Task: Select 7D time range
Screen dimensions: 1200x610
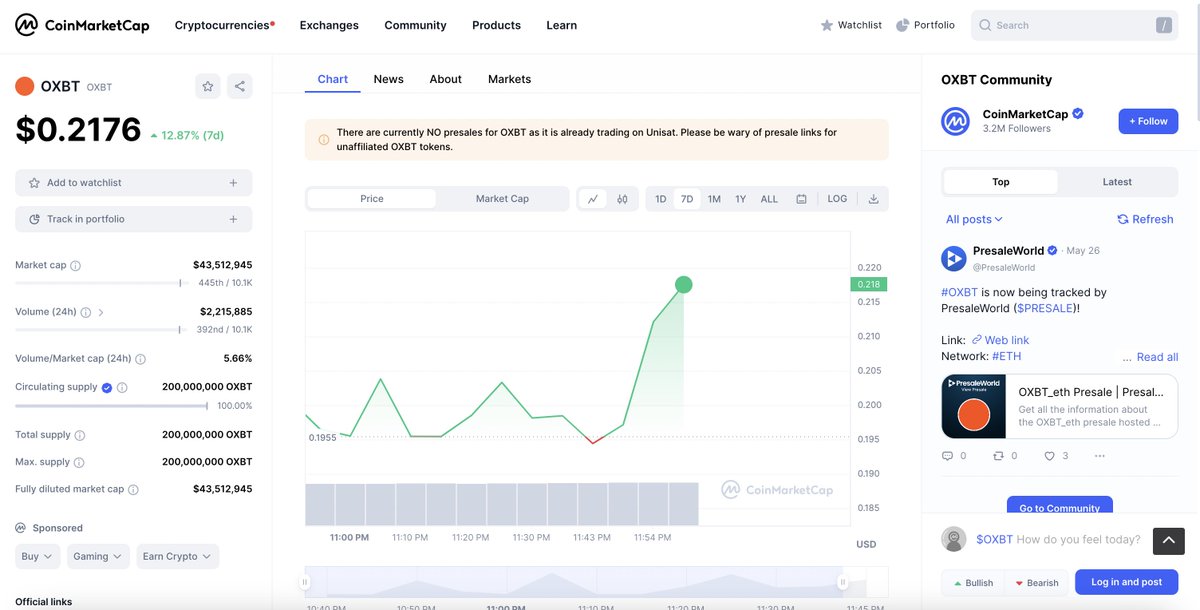Action: (x=687, y=199)
